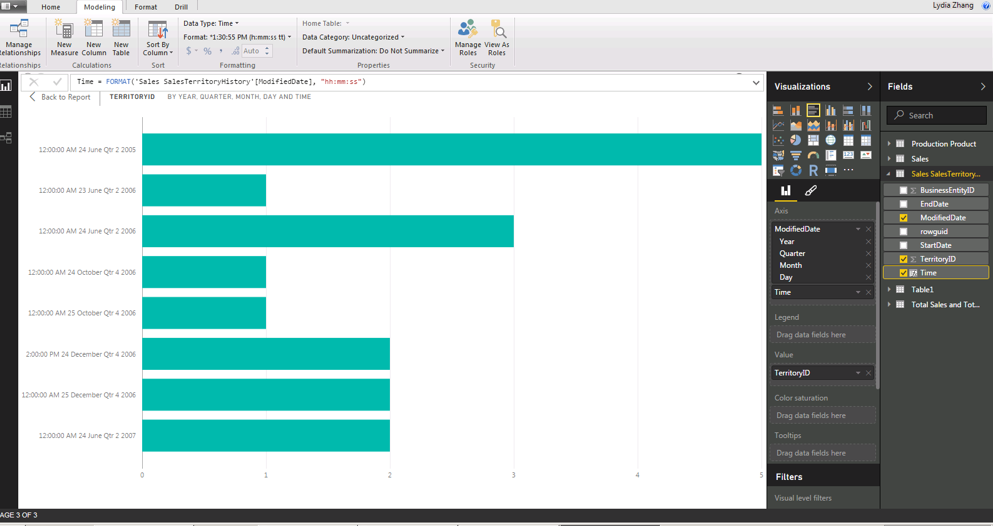Image resolution: width=997 pixels, height=526 pixels.
Task: Open the File menu button
Action: [11, 6]
